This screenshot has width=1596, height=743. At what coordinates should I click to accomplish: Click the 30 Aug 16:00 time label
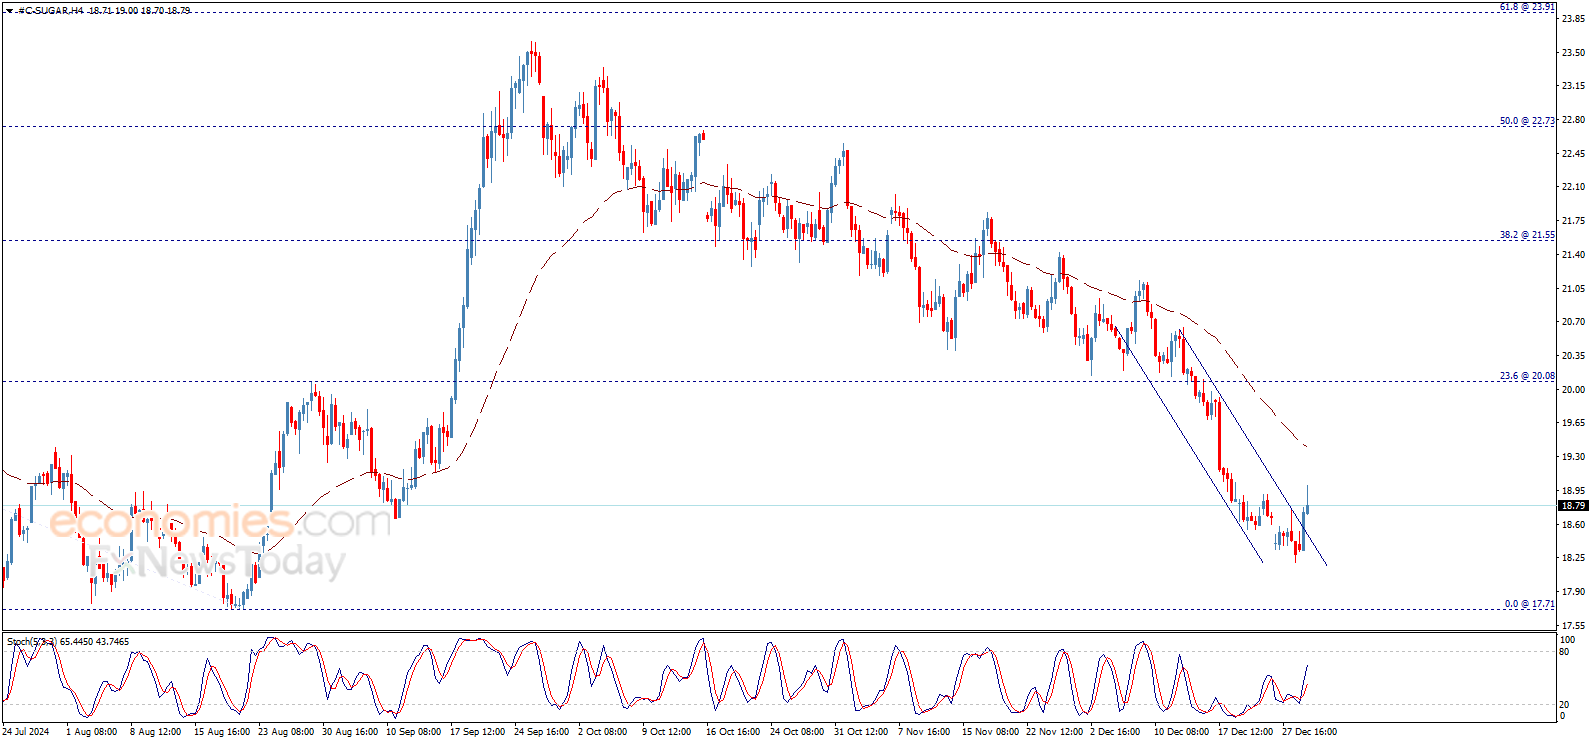click(350, 732)
